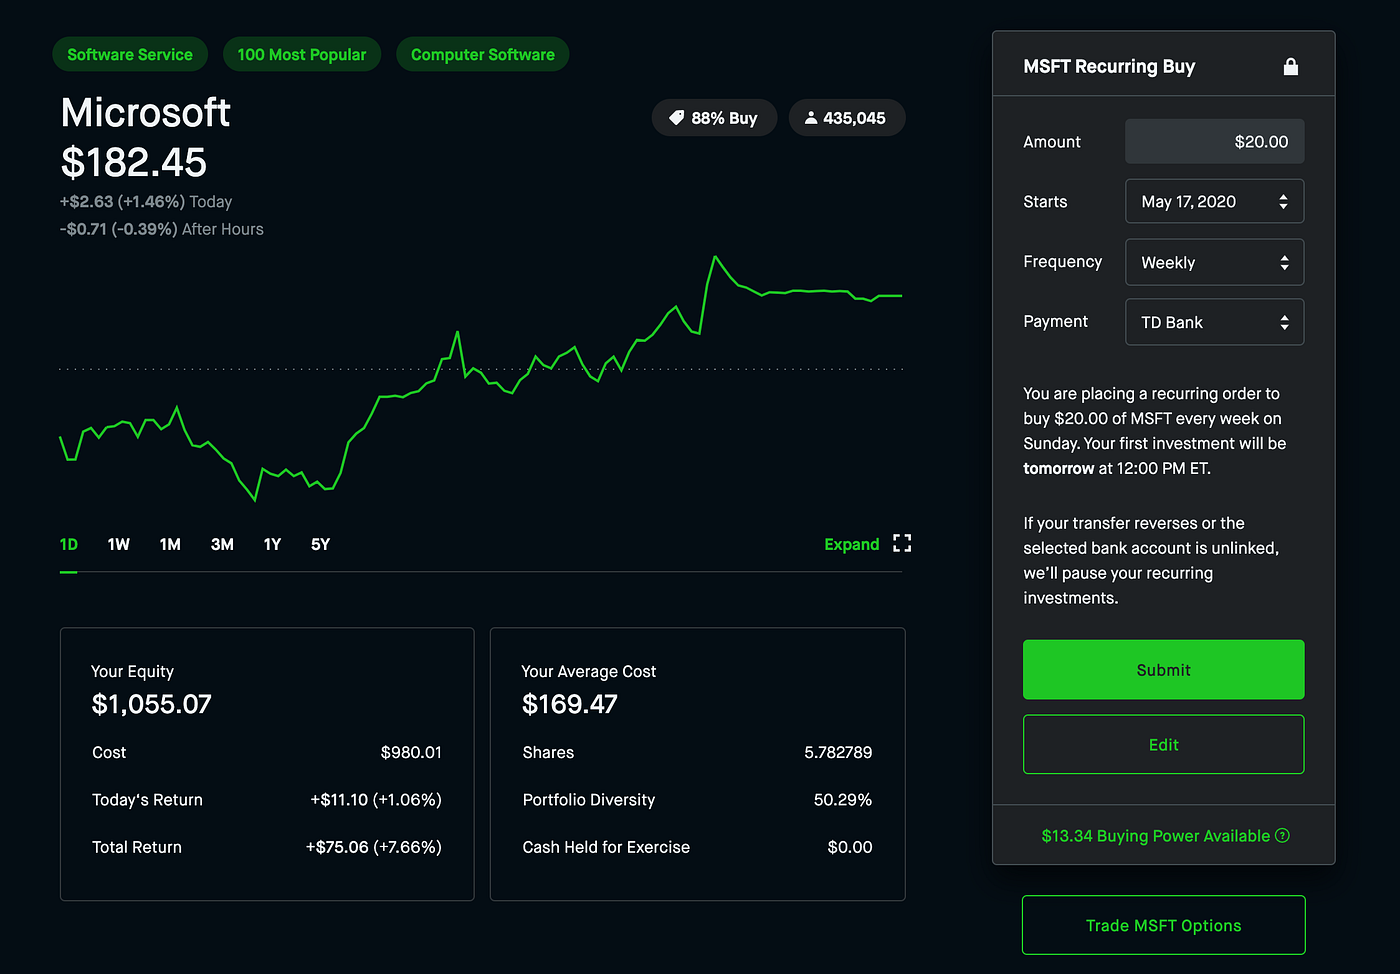Click the expand brackets icon beside Expand
Image resolution: width=1400 pixels, height=974 pixels.
click(902, 544)
